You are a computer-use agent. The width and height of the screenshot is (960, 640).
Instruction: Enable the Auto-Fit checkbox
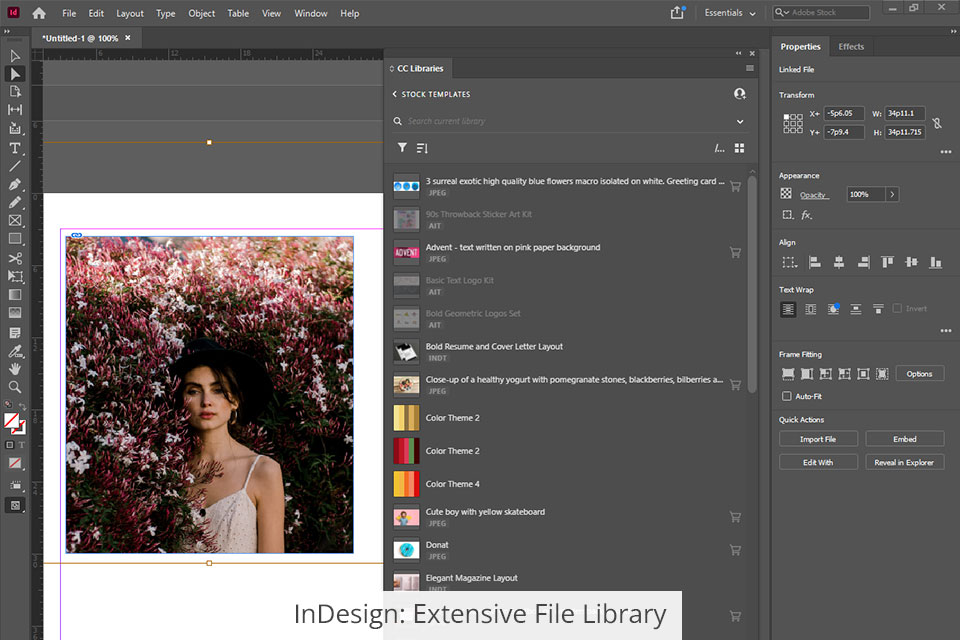tap(787, 396)
